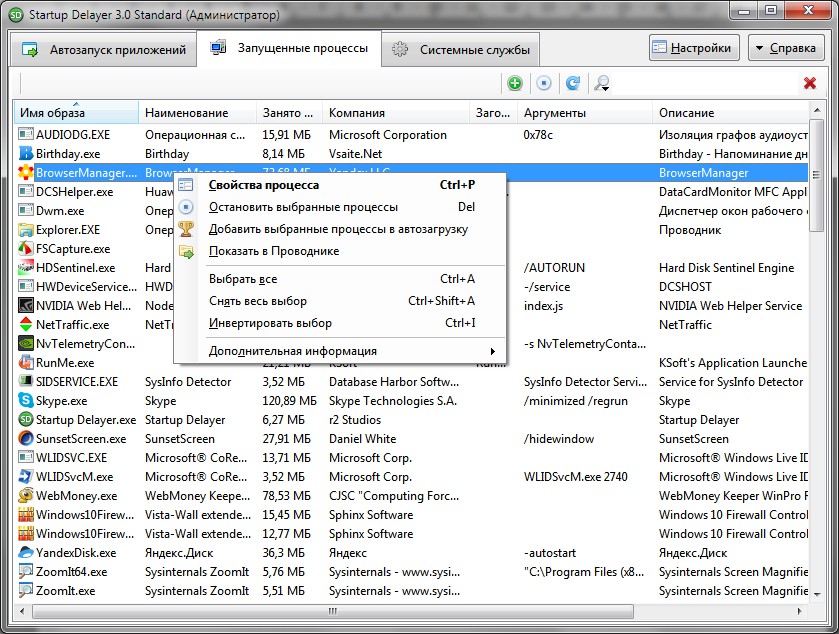Open the Настройки button
Screen dimensions: 839x634
tap(694, 48)
